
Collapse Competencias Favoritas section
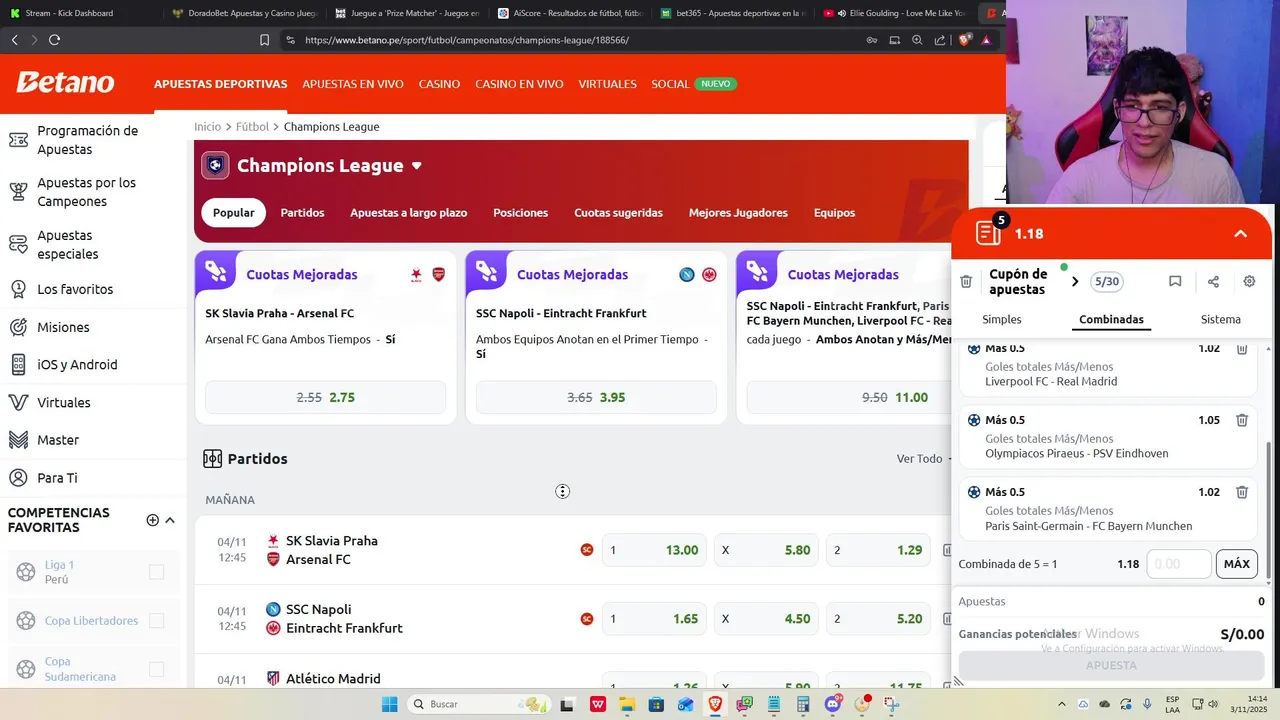click(x=170, y=520)
